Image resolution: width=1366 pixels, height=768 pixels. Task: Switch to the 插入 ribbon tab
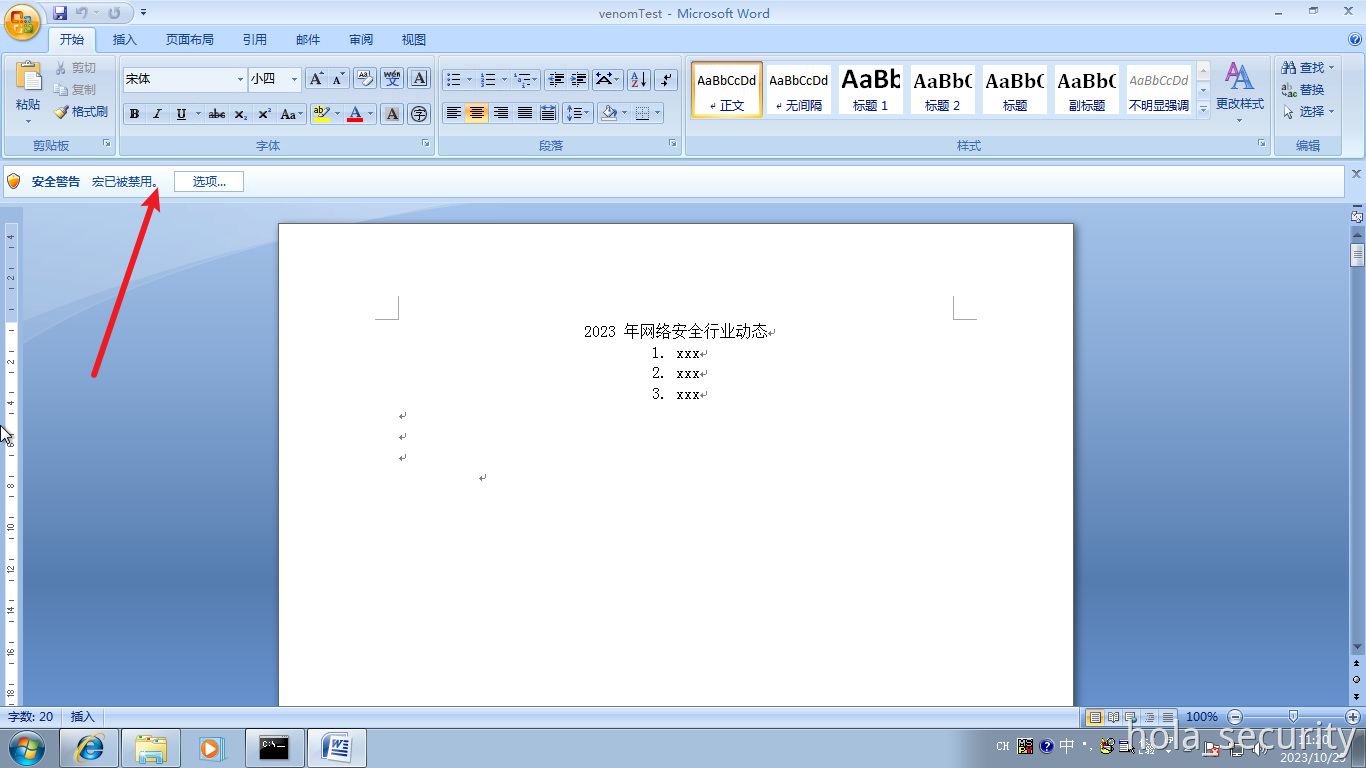(124, 38)
